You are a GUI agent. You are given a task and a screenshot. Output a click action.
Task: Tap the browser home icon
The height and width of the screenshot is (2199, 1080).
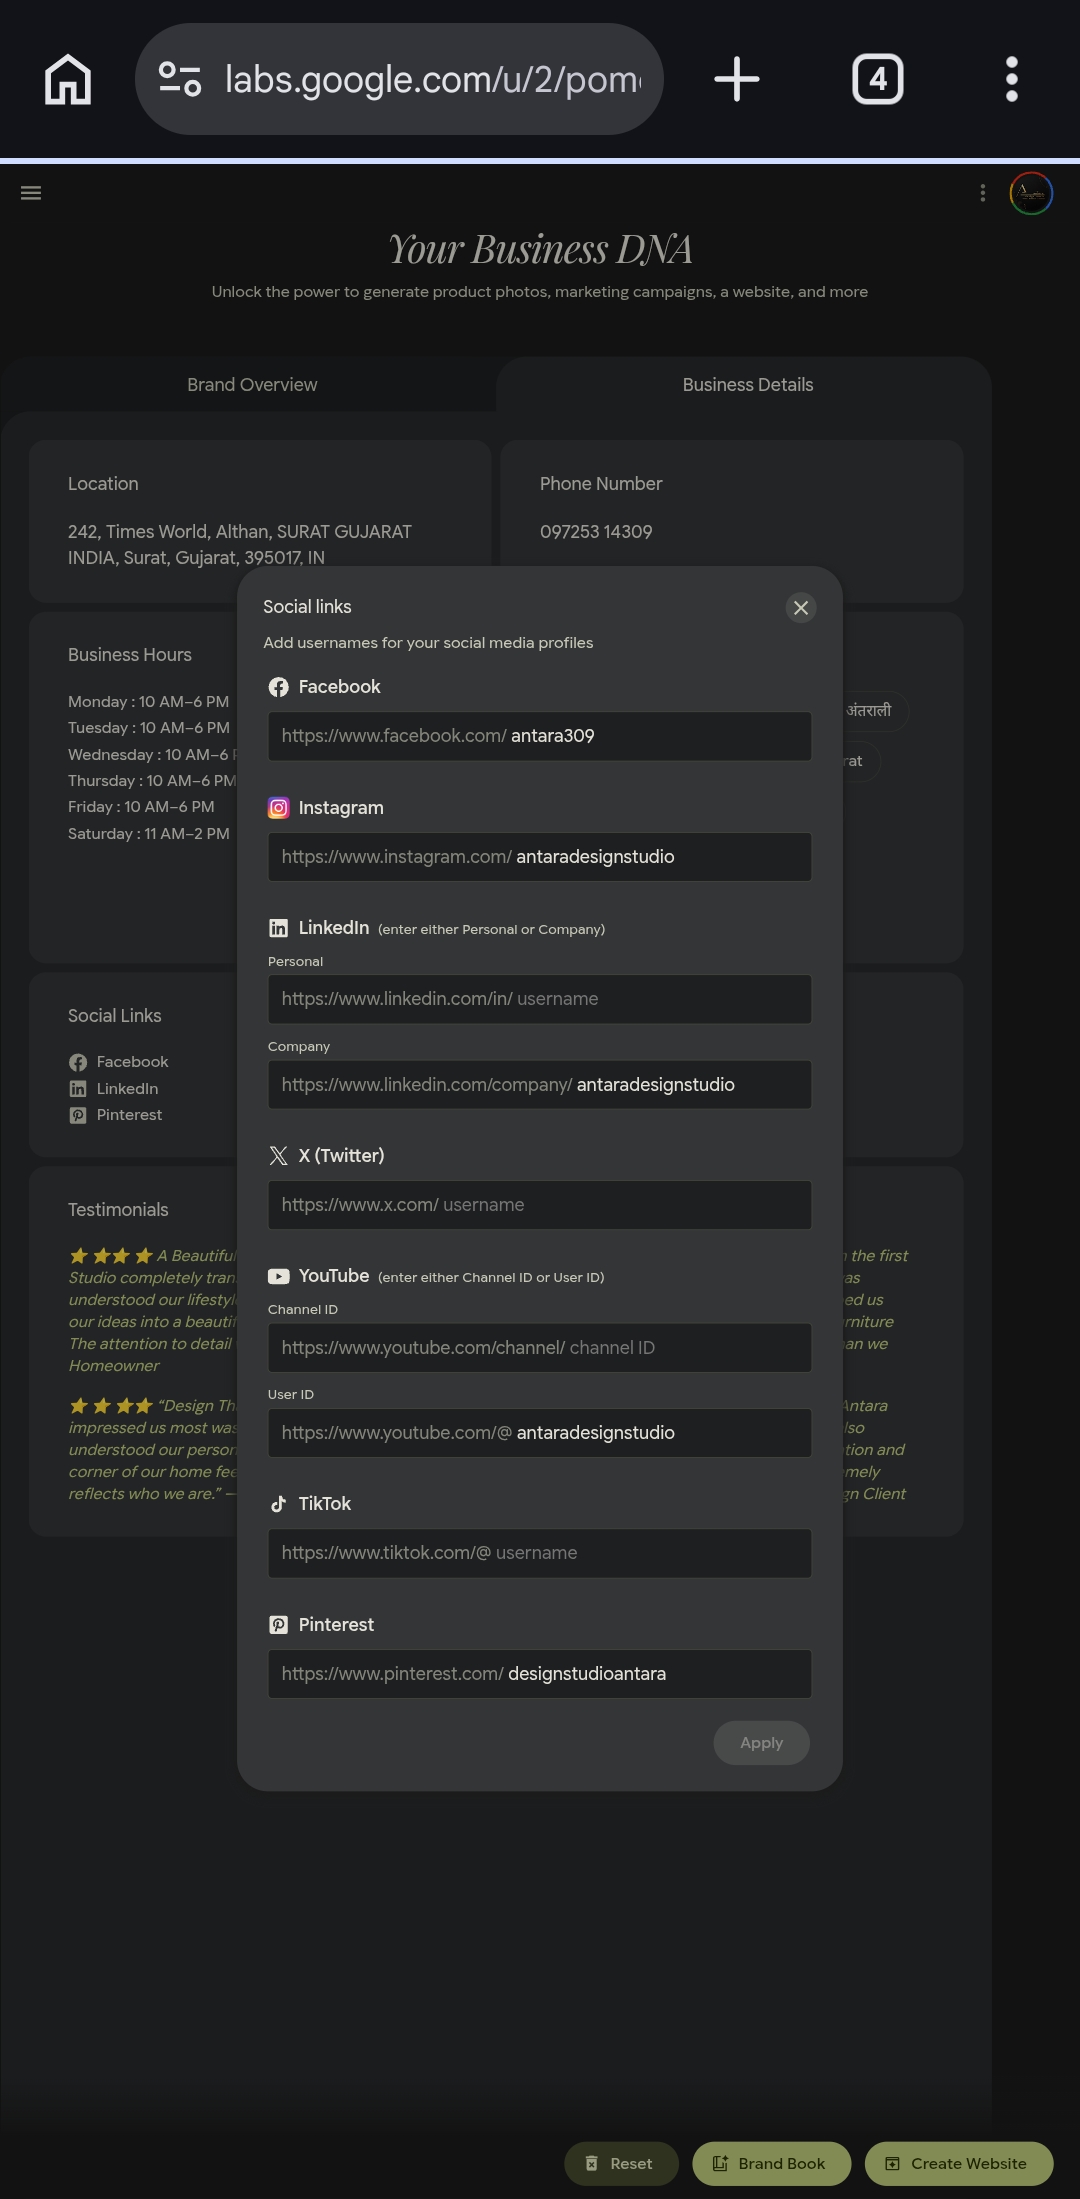click(x=68, y=79)
